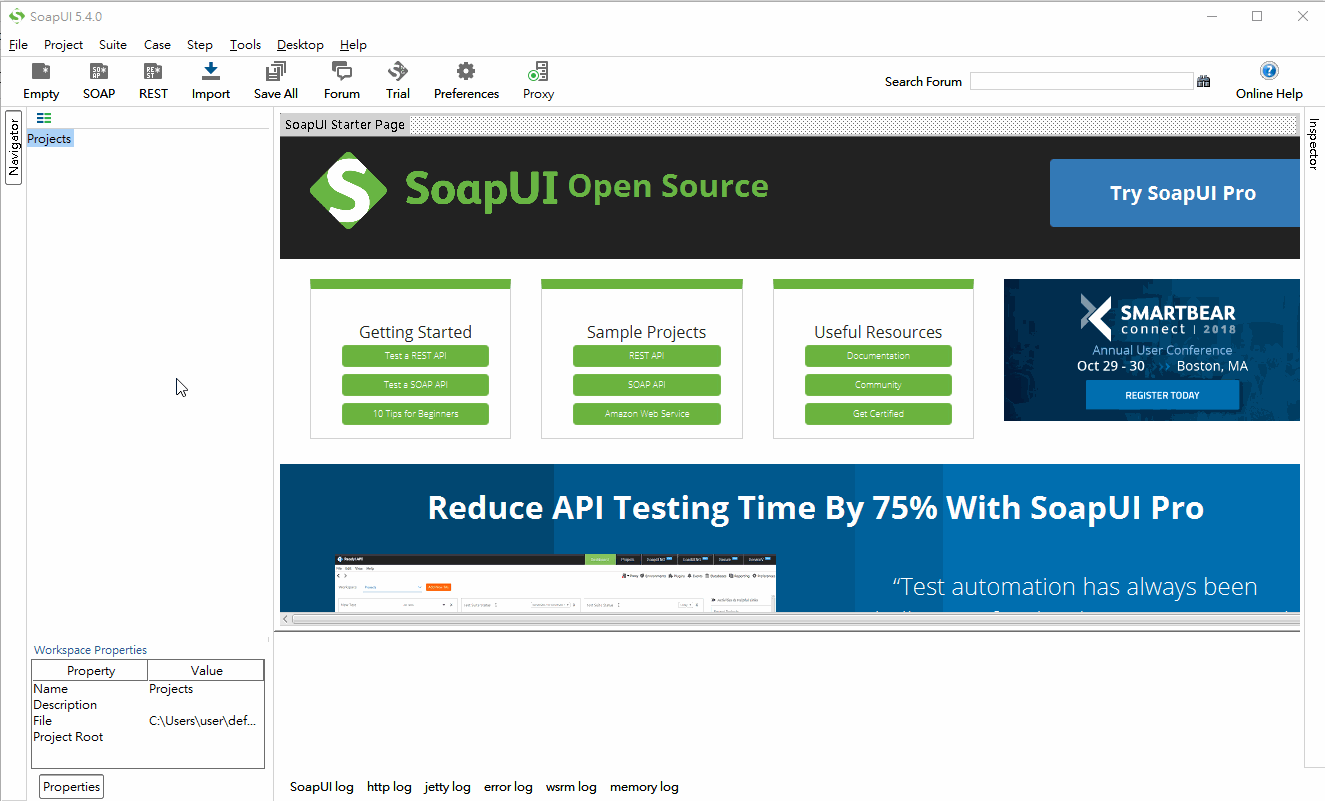Start a SoapUI Pro Trial
Viewport: 1325px width, 801px height.
pyautogui.click(x=397, y=80)
